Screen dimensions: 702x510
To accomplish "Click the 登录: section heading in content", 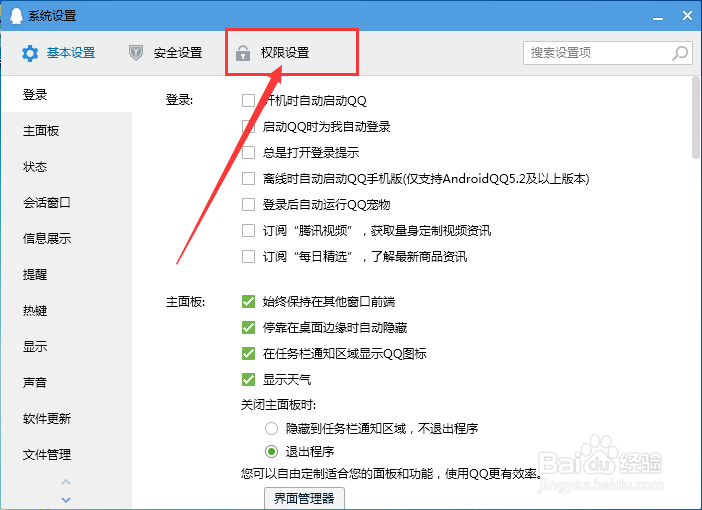I will click(x=180, y=99).
